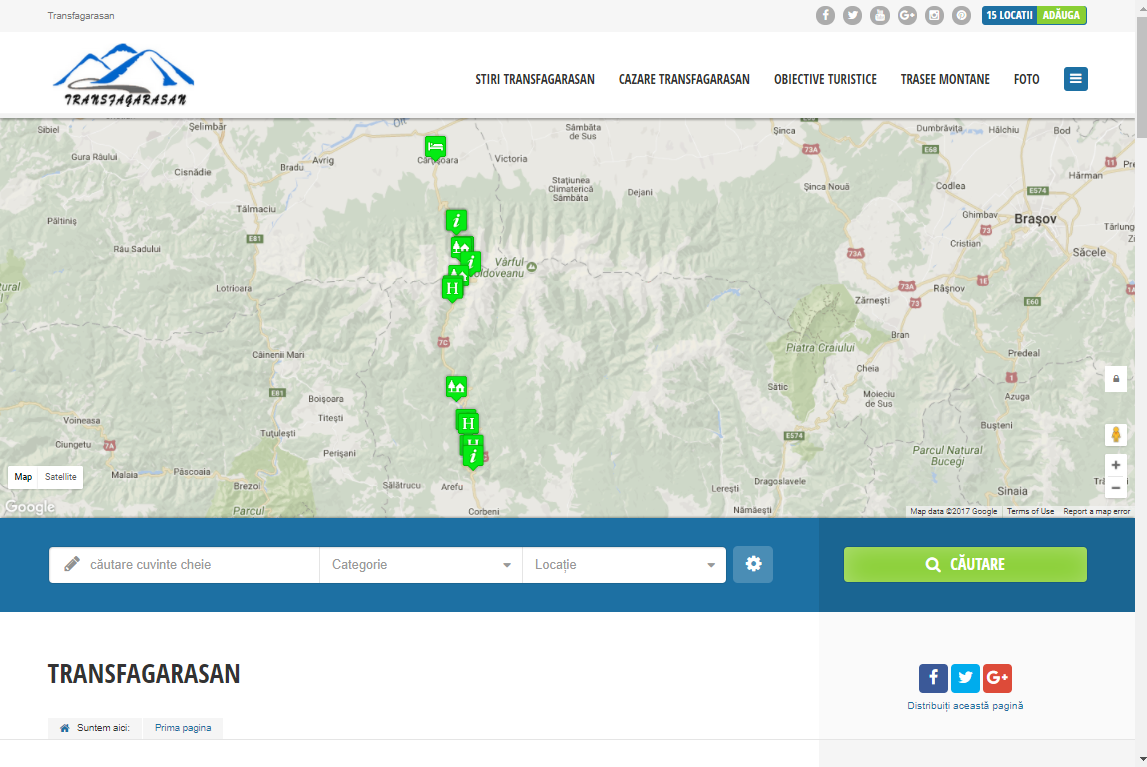
Task: Open the Facebook icon in top bar
Action: click(825, 15)
